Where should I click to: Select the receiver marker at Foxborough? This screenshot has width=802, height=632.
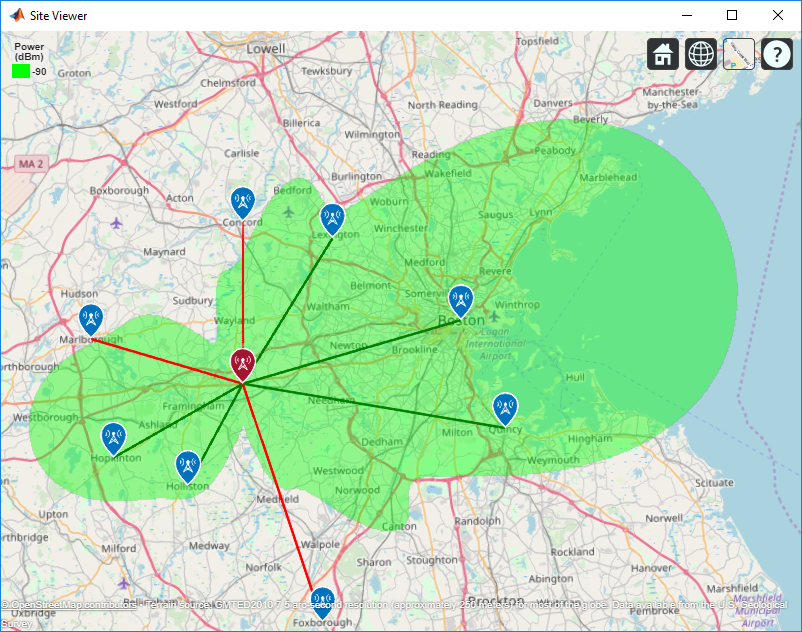tap(322, 602)
